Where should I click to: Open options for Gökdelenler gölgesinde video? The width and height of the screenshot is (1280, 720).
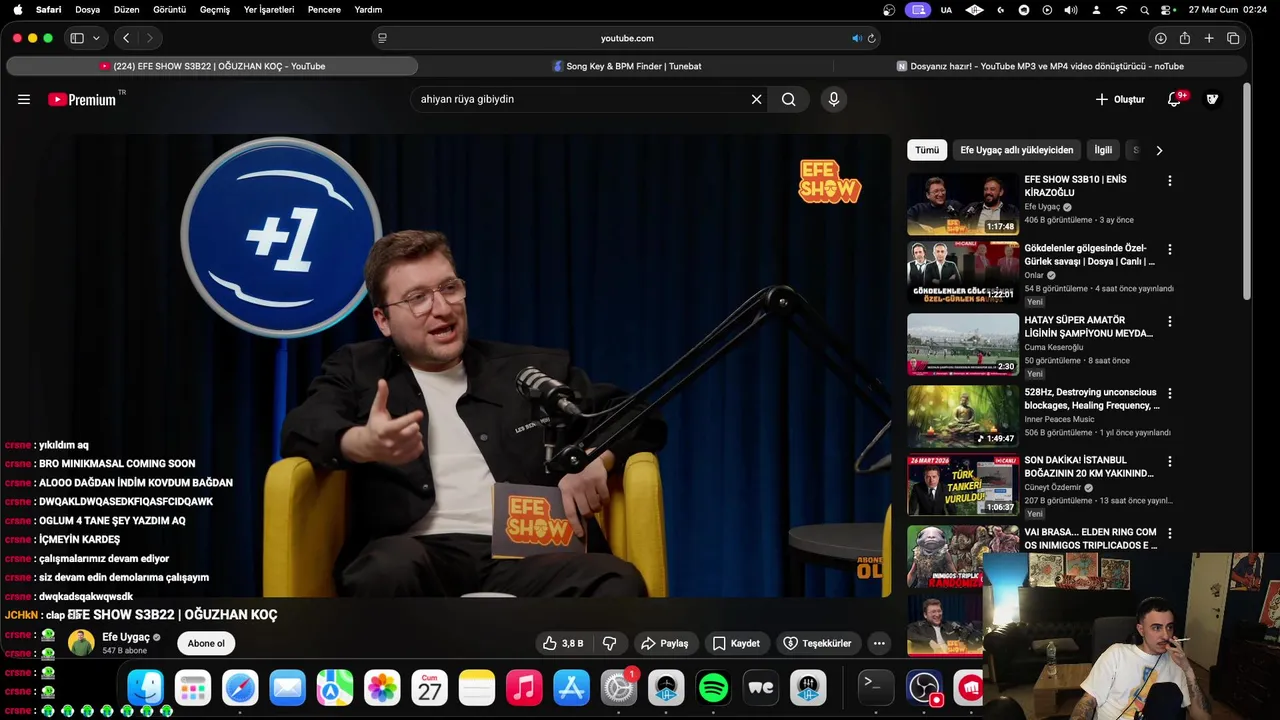[1170, 249]
